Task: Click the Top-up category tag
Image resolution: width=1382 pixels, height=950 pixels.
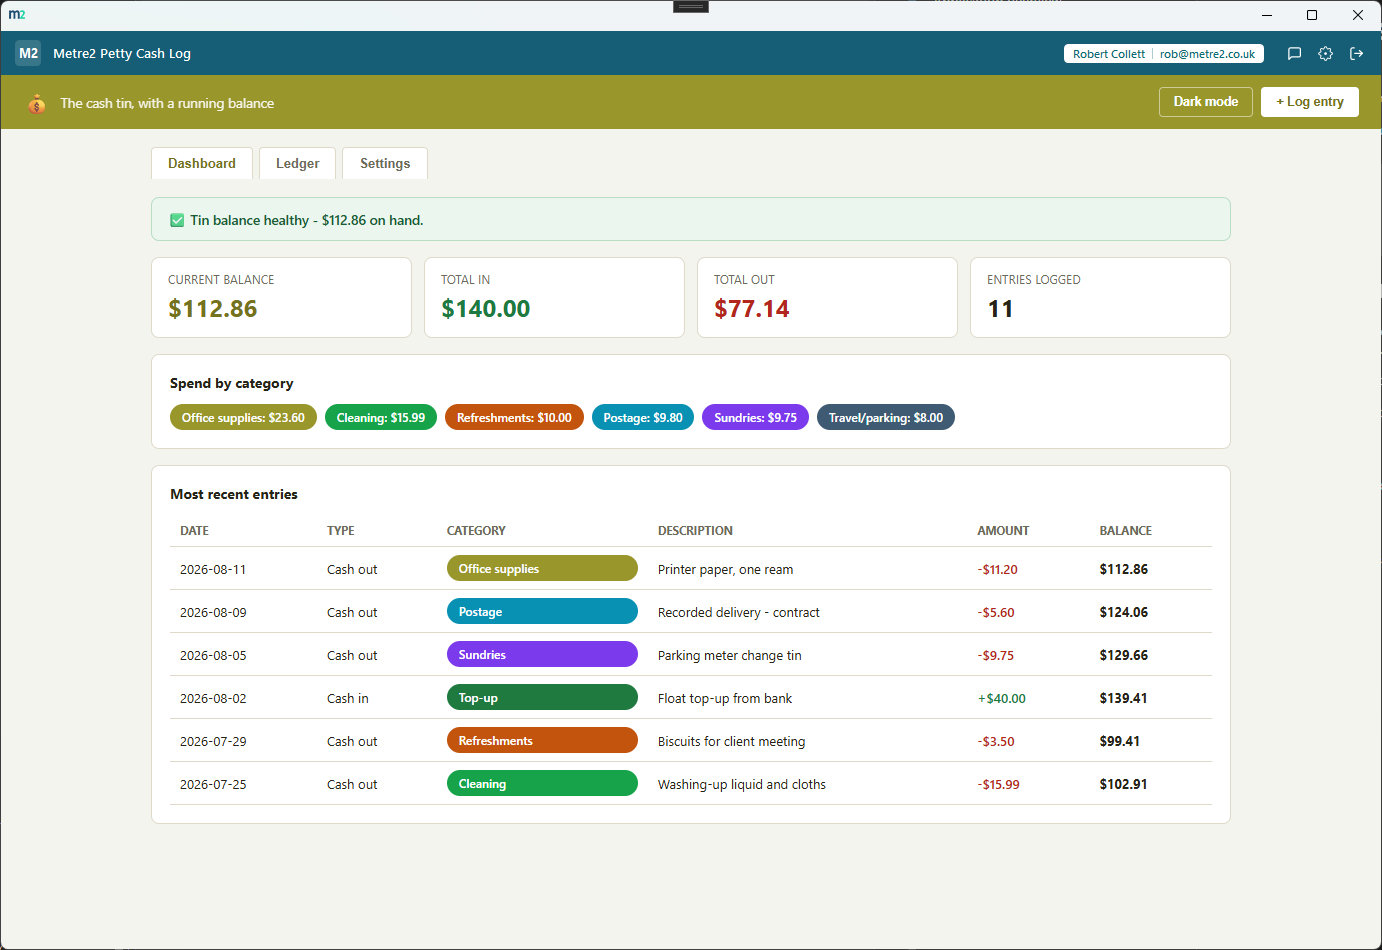Action: point(542,697)
